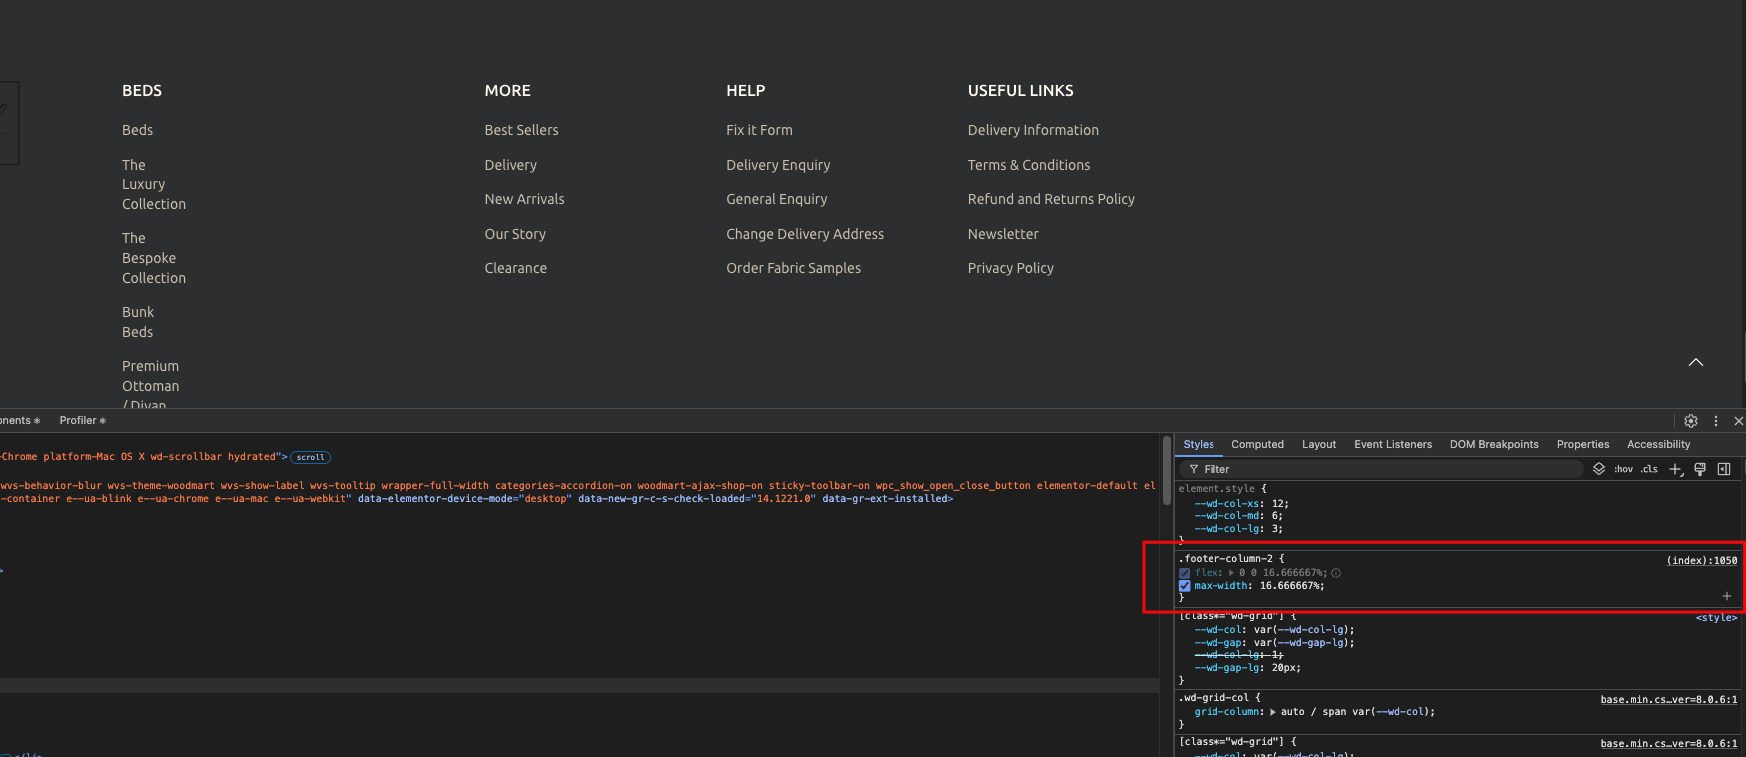Open Order Fabric Samples link
Viewport: 1746px width, 757px height.
[x=794, y=268]
